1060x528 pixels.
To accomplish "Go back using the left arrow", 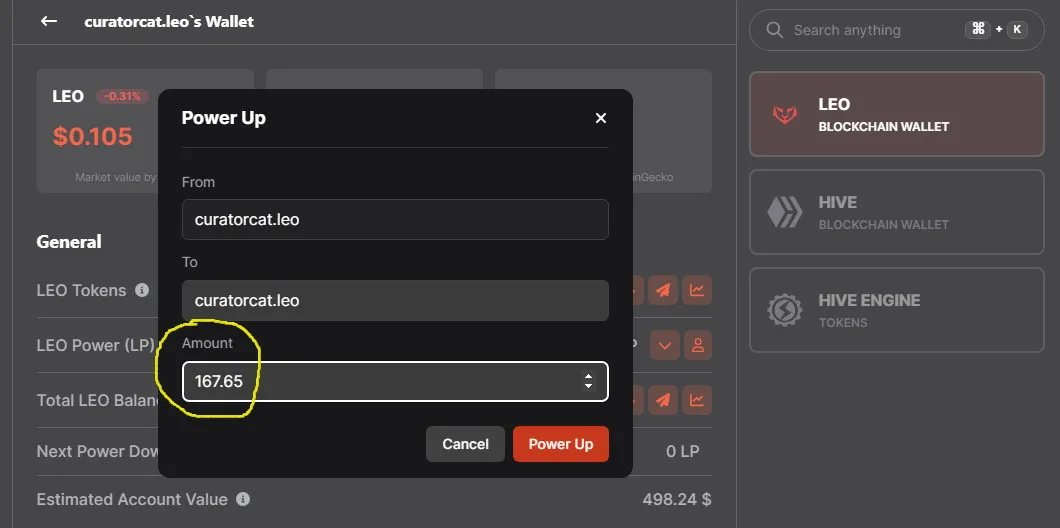I will 48,21.
